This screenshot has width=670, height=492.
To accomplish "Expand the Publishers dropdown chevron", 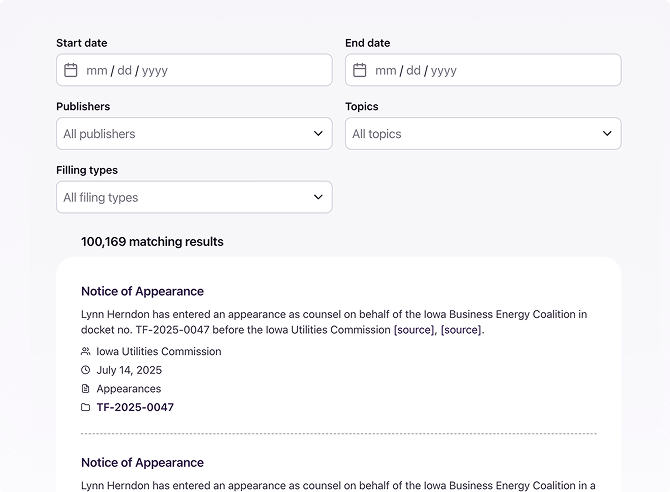I will click(x=318, y=134).
